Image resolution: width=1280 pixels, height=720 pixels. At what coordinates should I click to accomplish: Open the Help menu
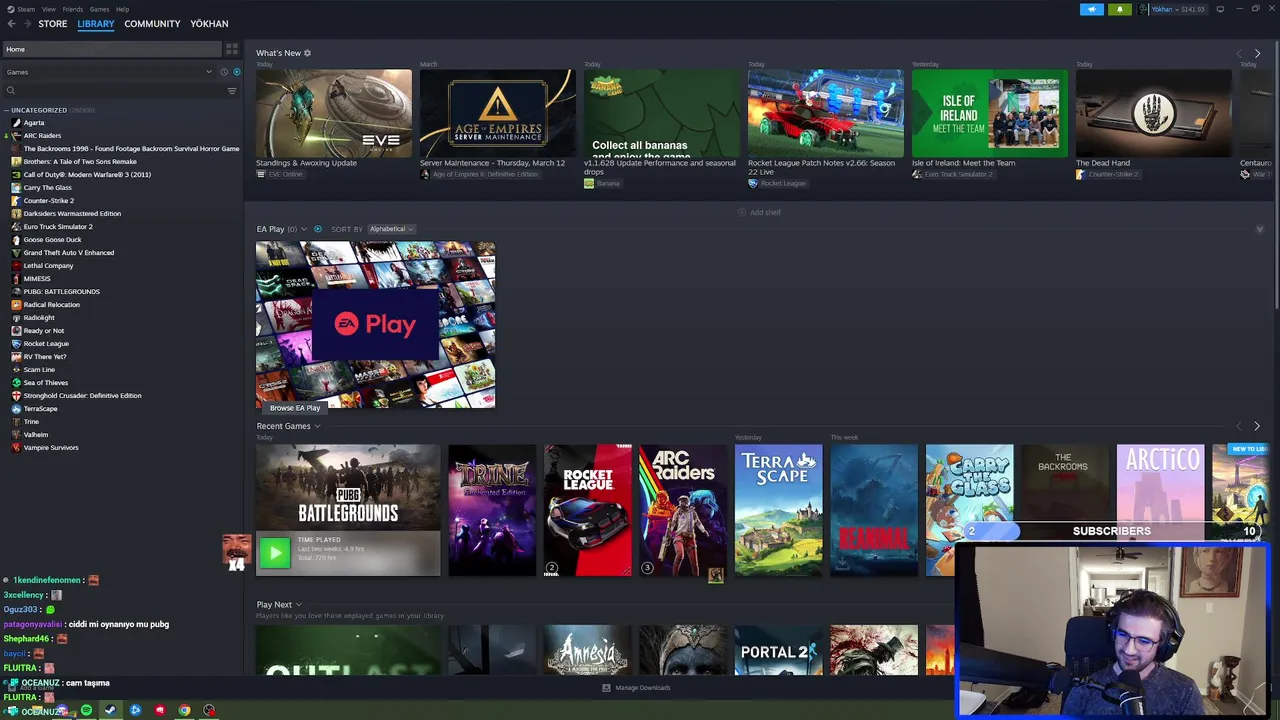pyautogui.click(x=122, y=9)
